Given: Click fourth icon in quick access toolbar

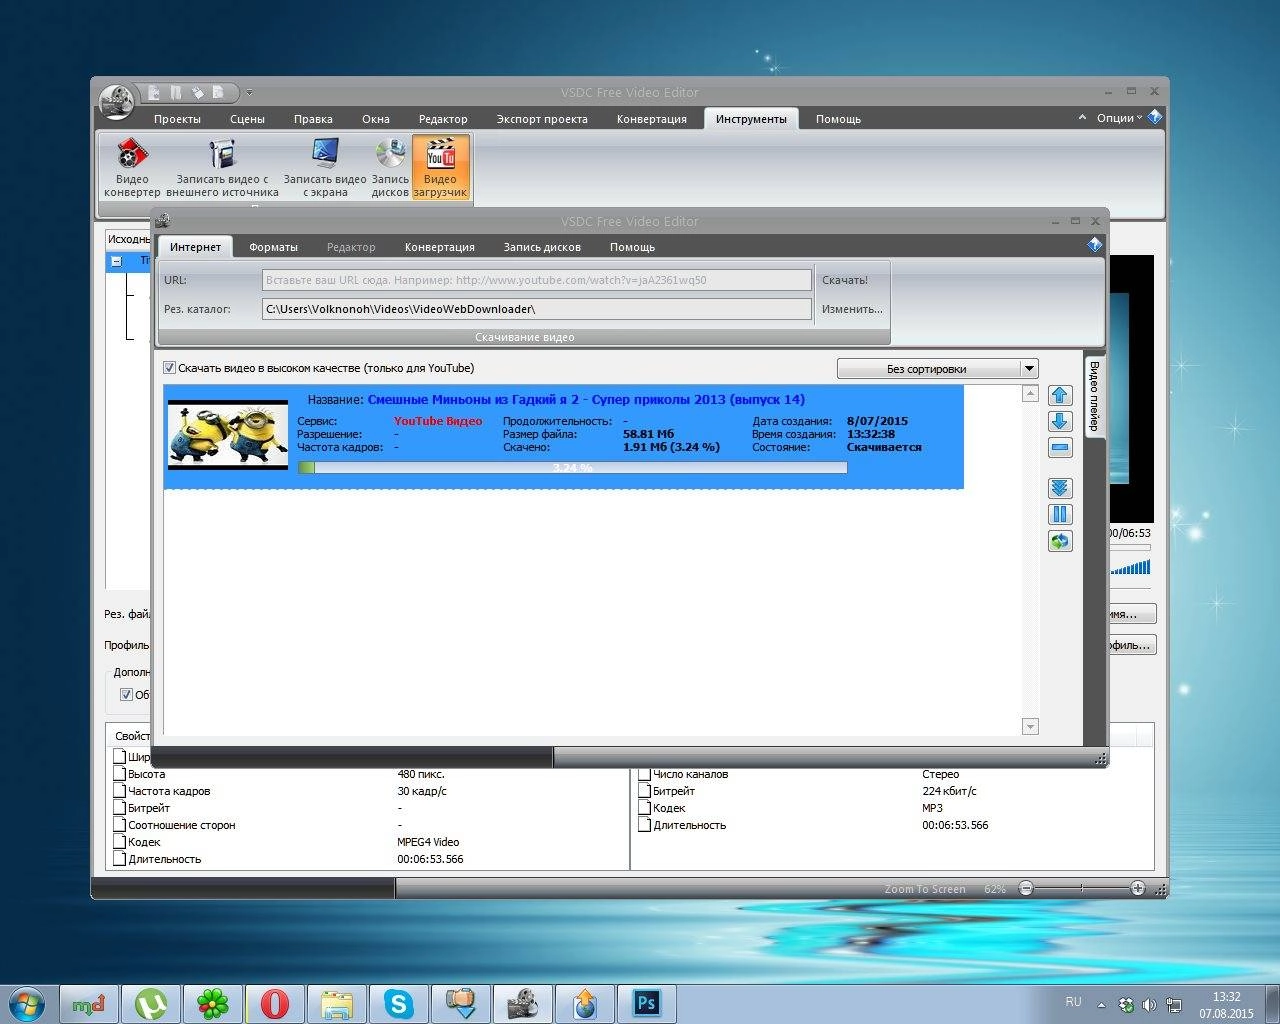Looking at the screenshot, I should tap(218, 92).
